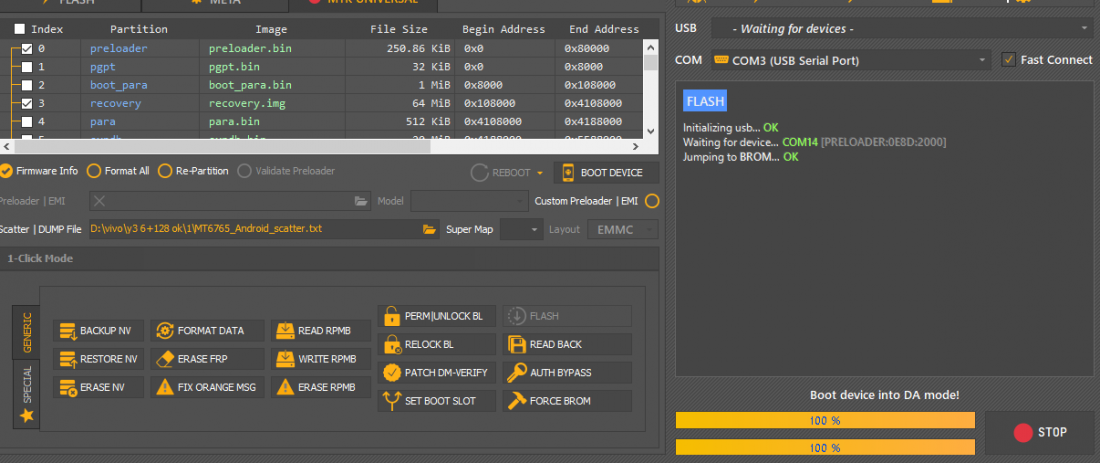Click WRITE RPMB tool
1100x463 pixels.
pos(321,358)
